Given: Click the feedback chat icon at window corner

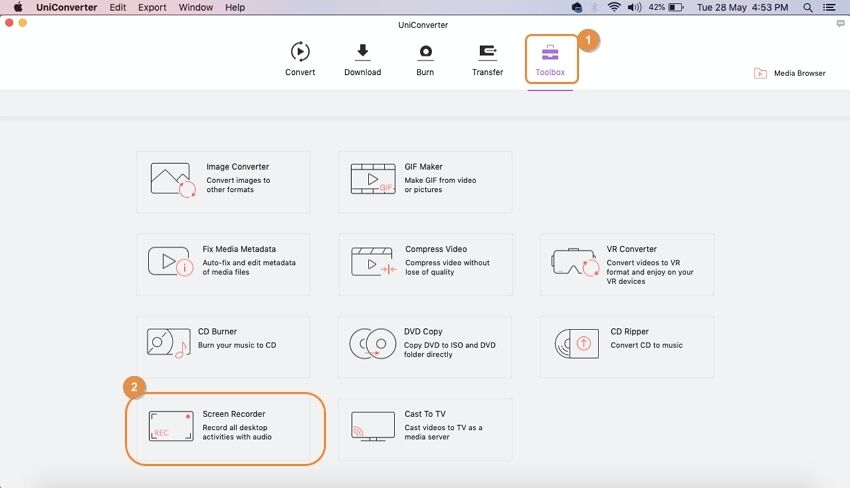Looking at the screenshot, I should tap(841, 24).
